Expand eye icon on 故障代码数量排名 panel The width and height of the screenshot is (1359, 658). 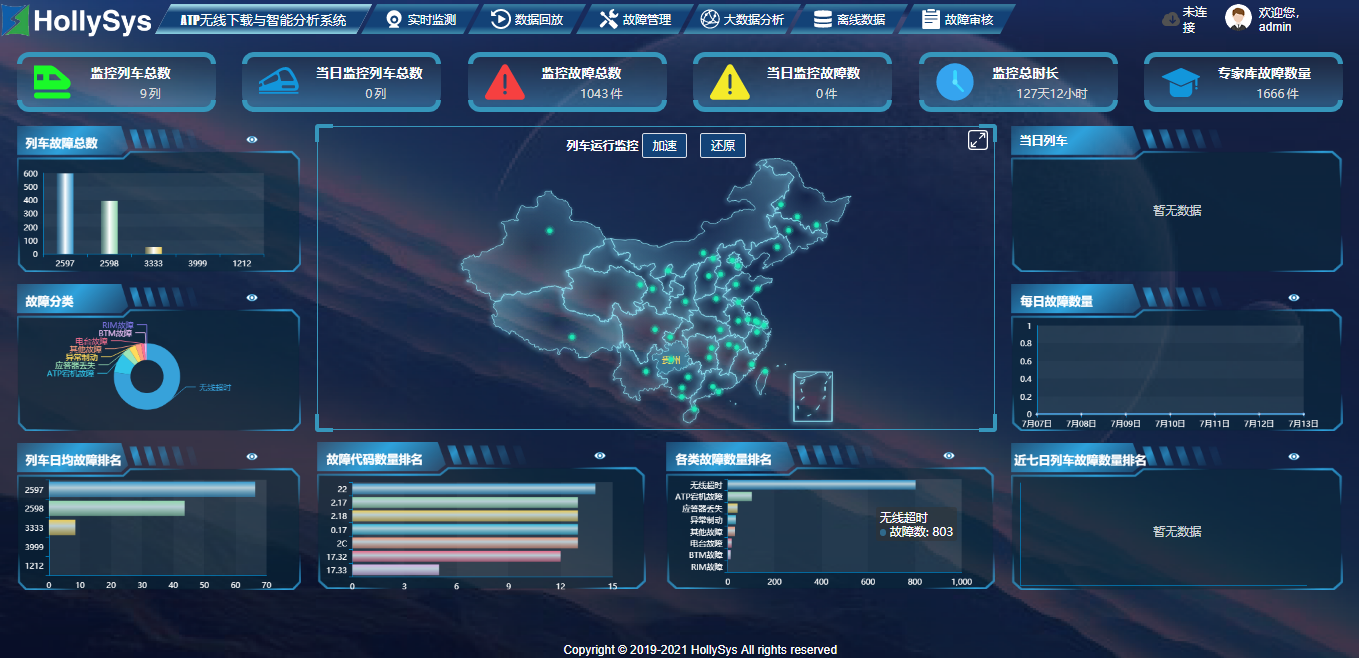(600, 456)
